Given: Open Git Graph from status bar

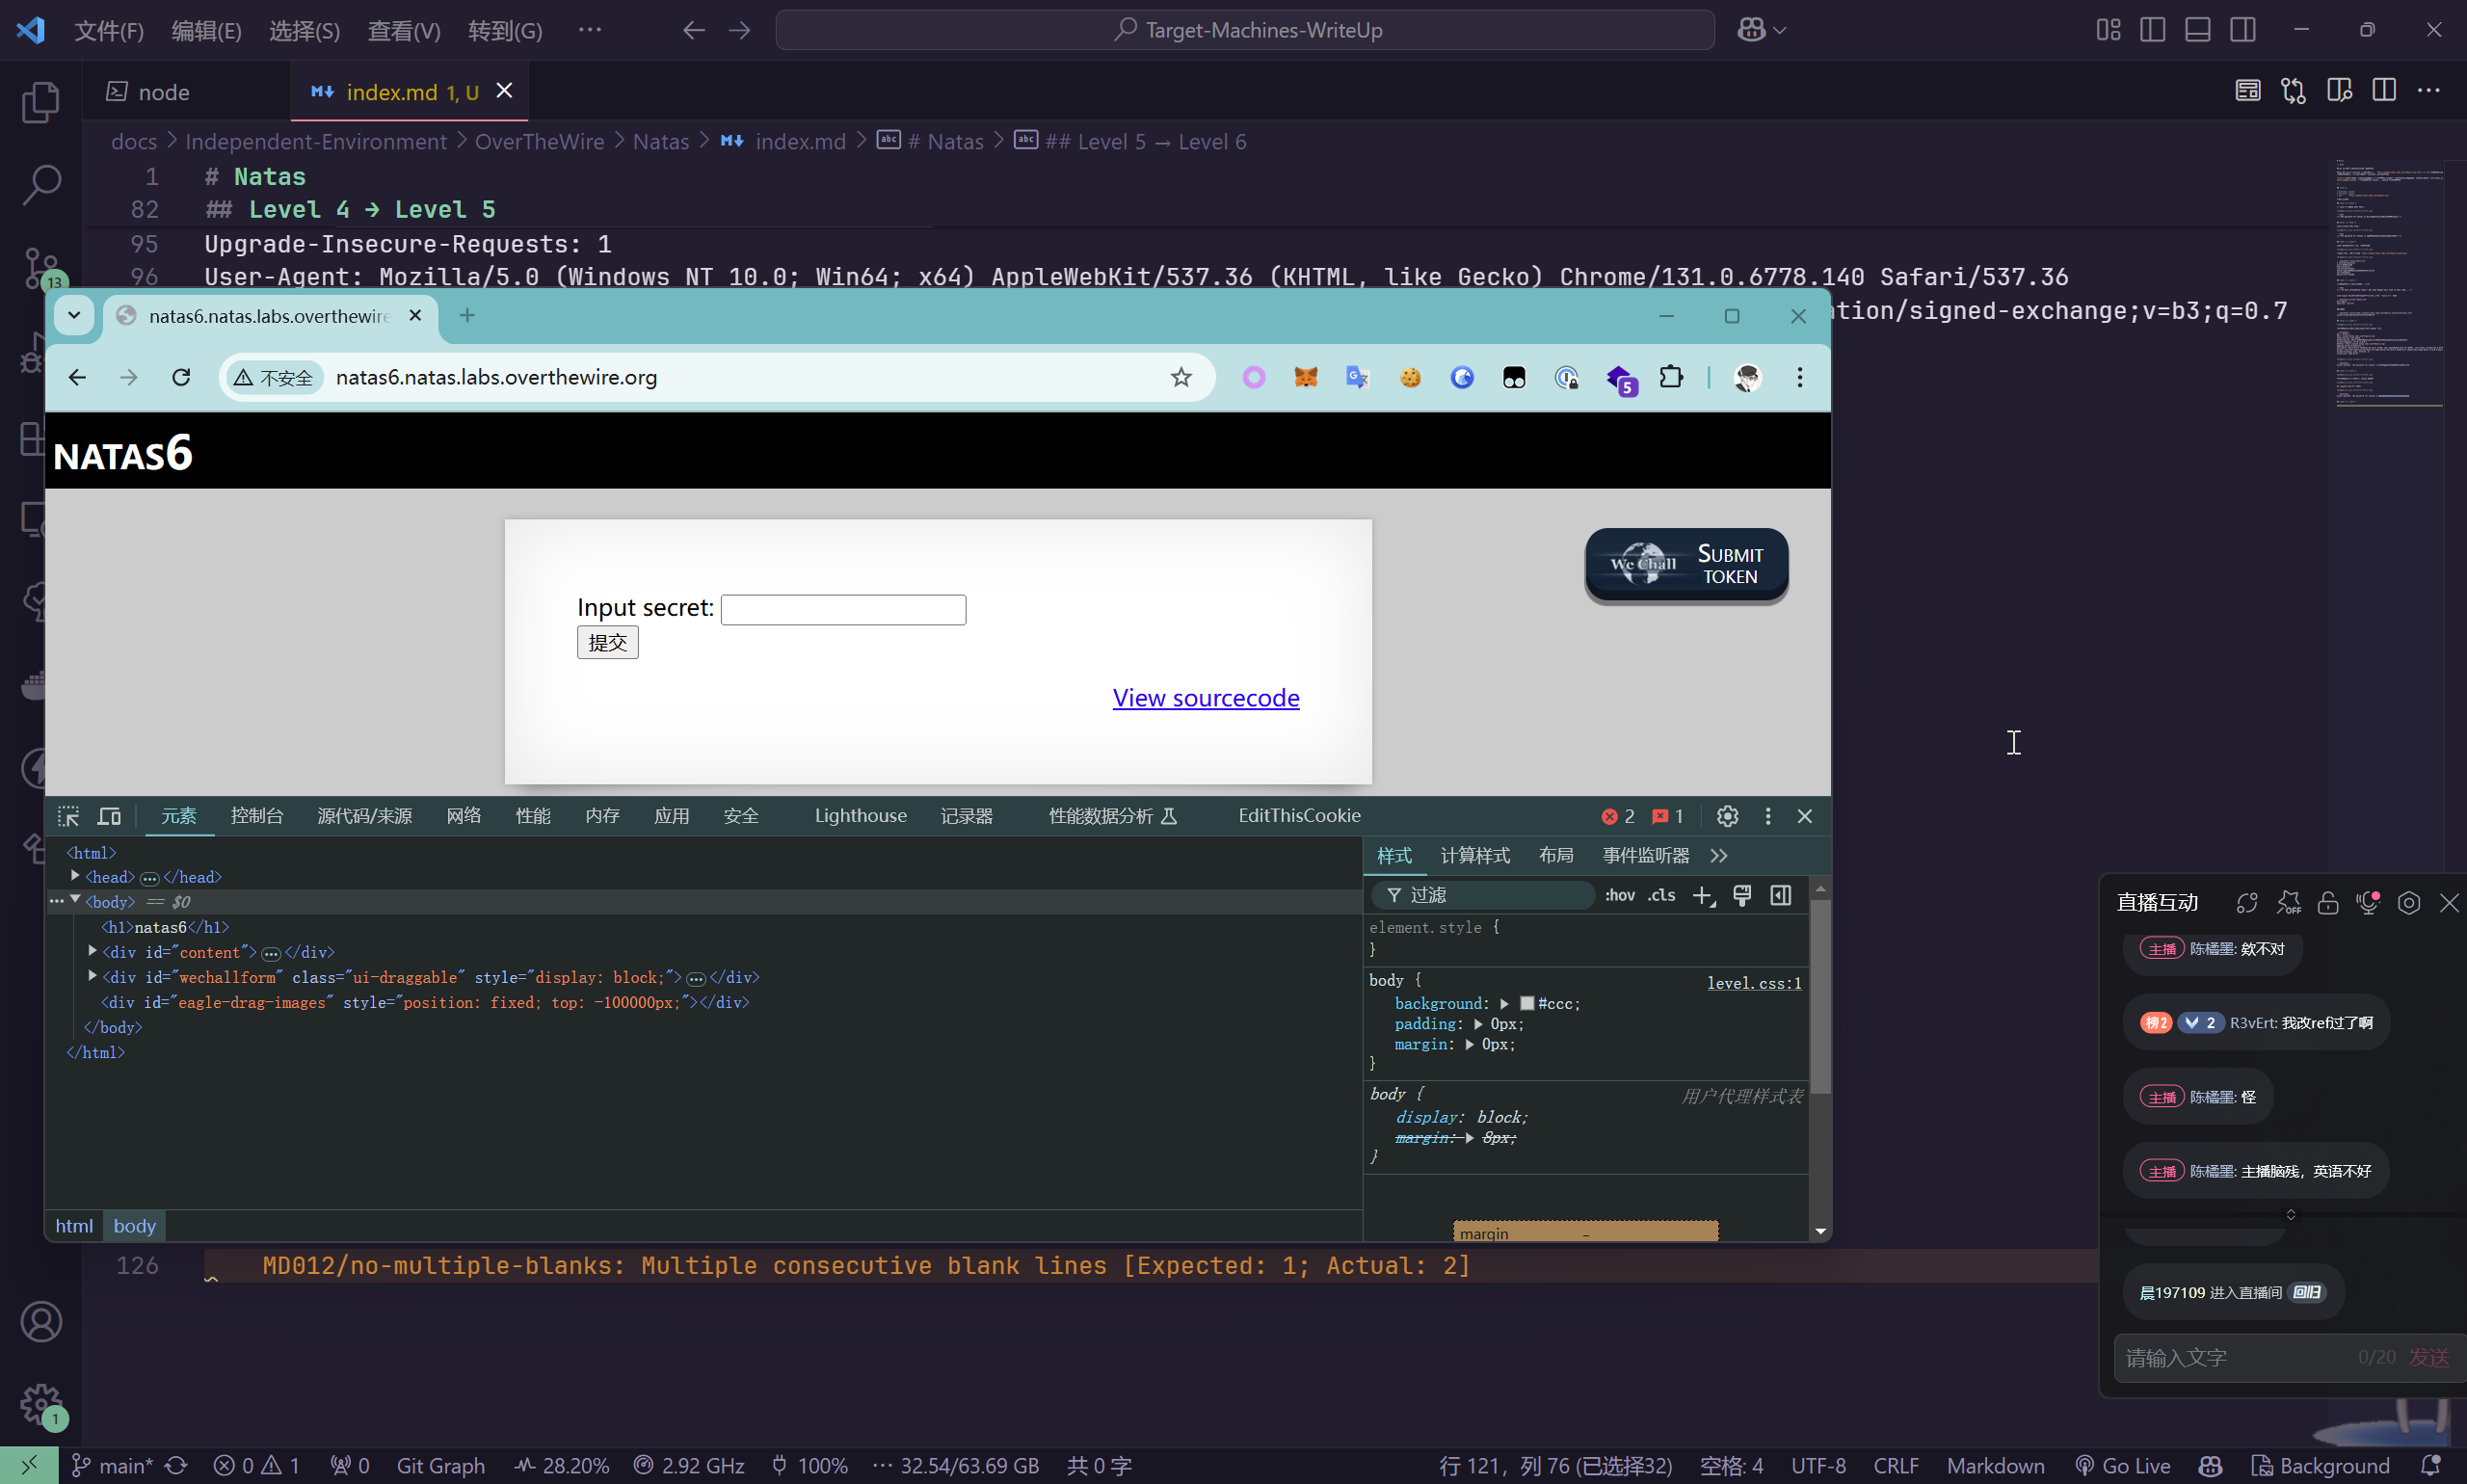Looking at the screenshot, I should (x=441, y=1465).
